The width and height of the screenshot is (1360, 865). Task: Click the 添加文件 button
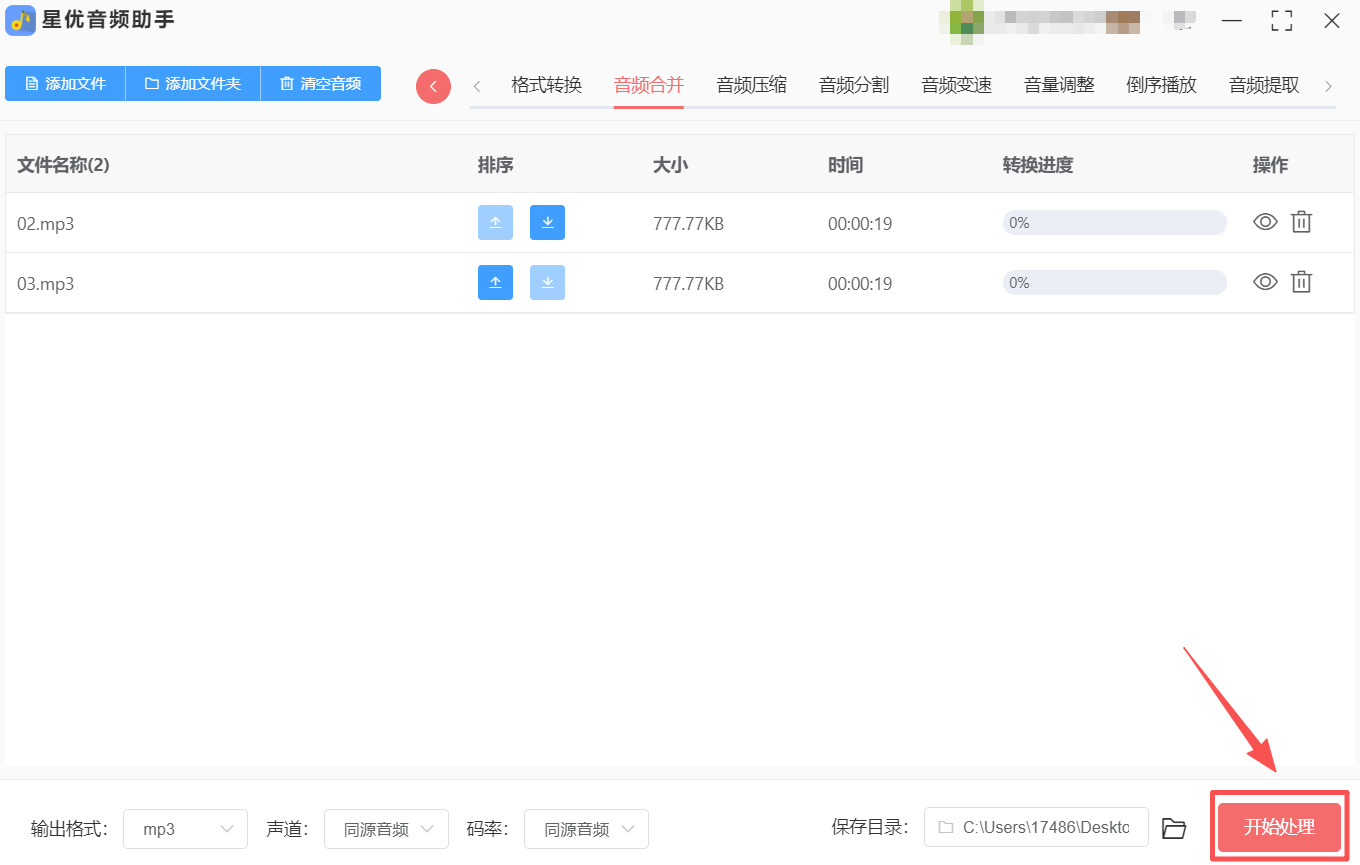click(x=65, y=84)
